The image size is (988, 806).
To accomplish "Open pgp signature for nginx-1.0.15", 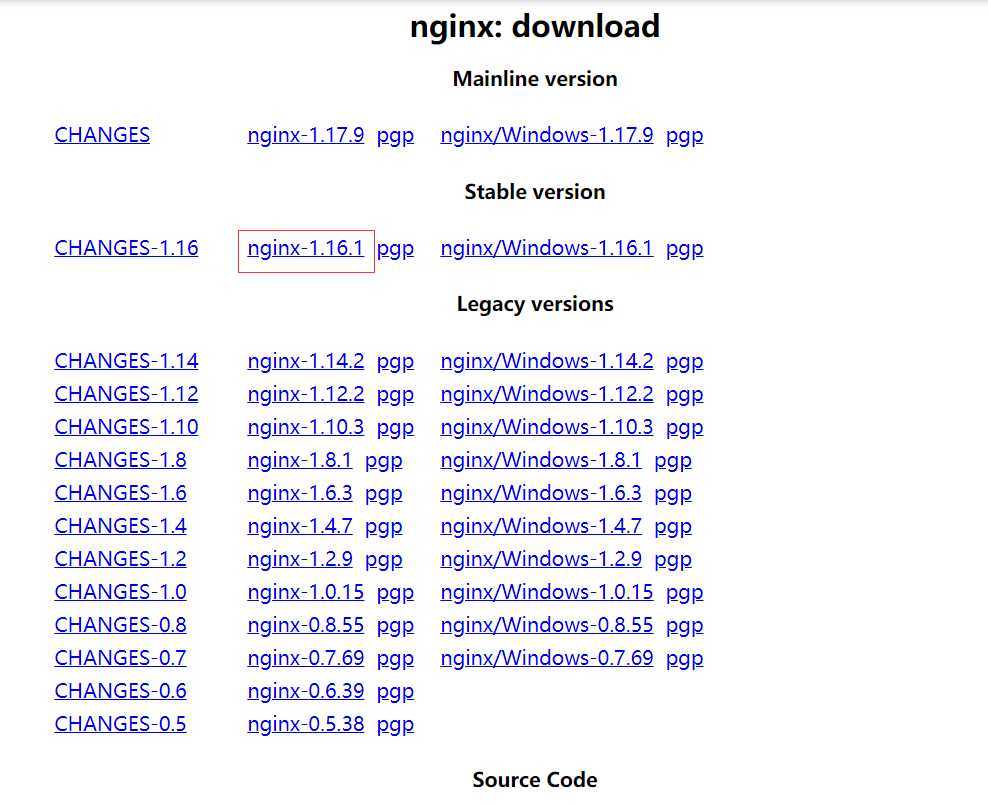I will click(395, 593).
